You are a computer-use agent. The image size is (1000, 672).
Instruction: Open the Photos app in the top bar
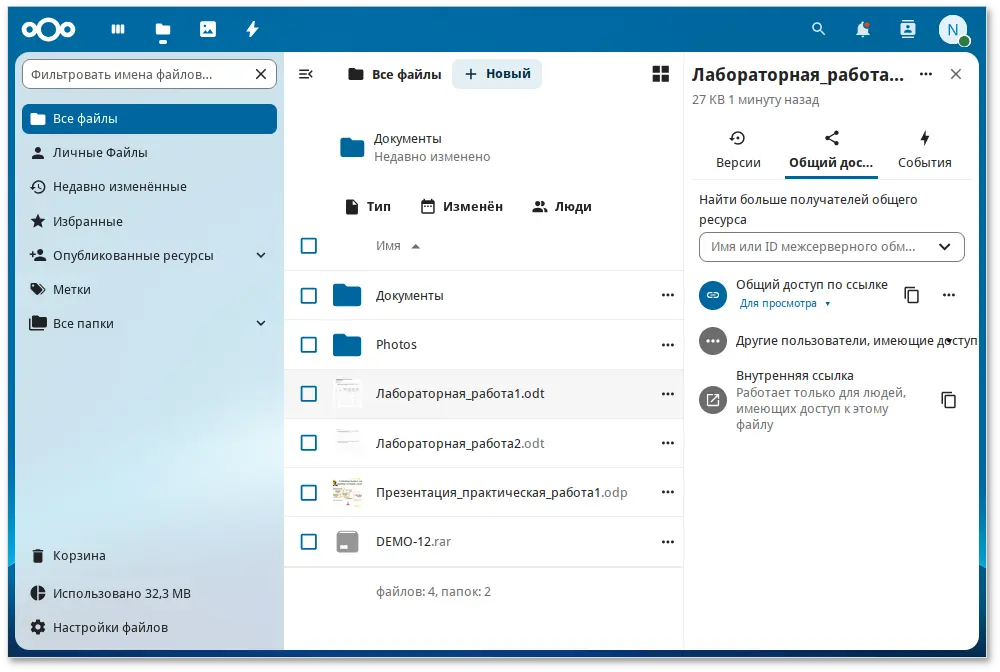(207, 29)
